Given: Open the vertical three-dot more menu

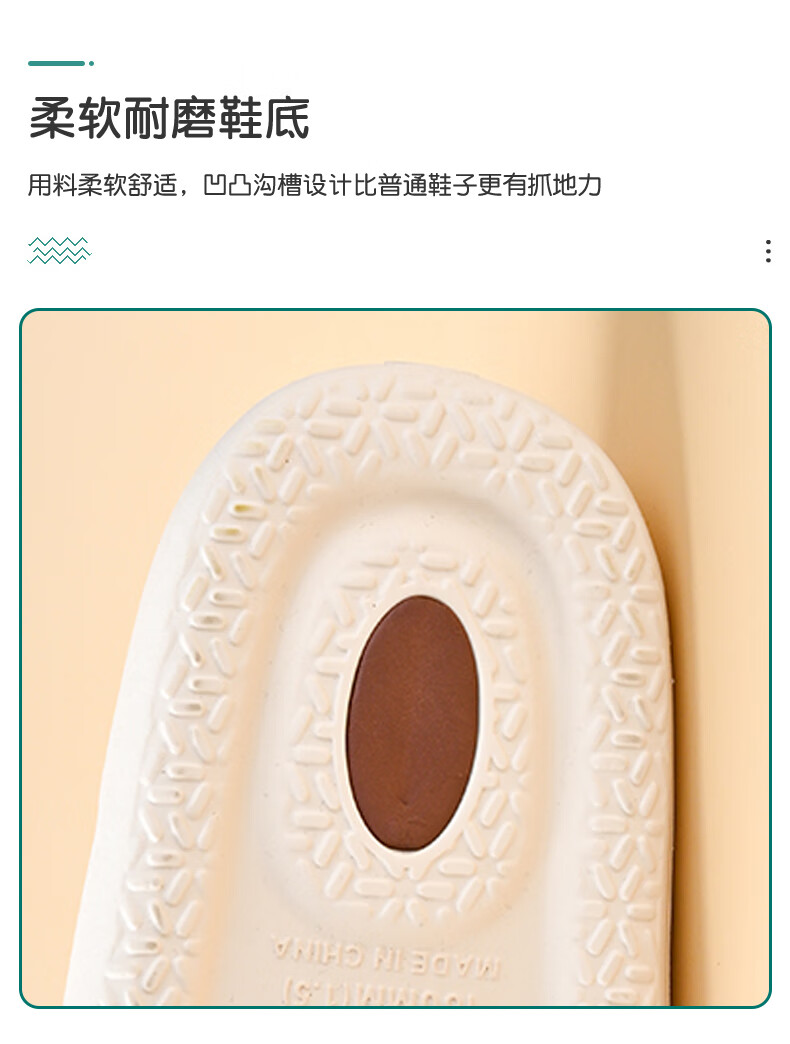Looking at the screenshot, I should click(768, 251).
